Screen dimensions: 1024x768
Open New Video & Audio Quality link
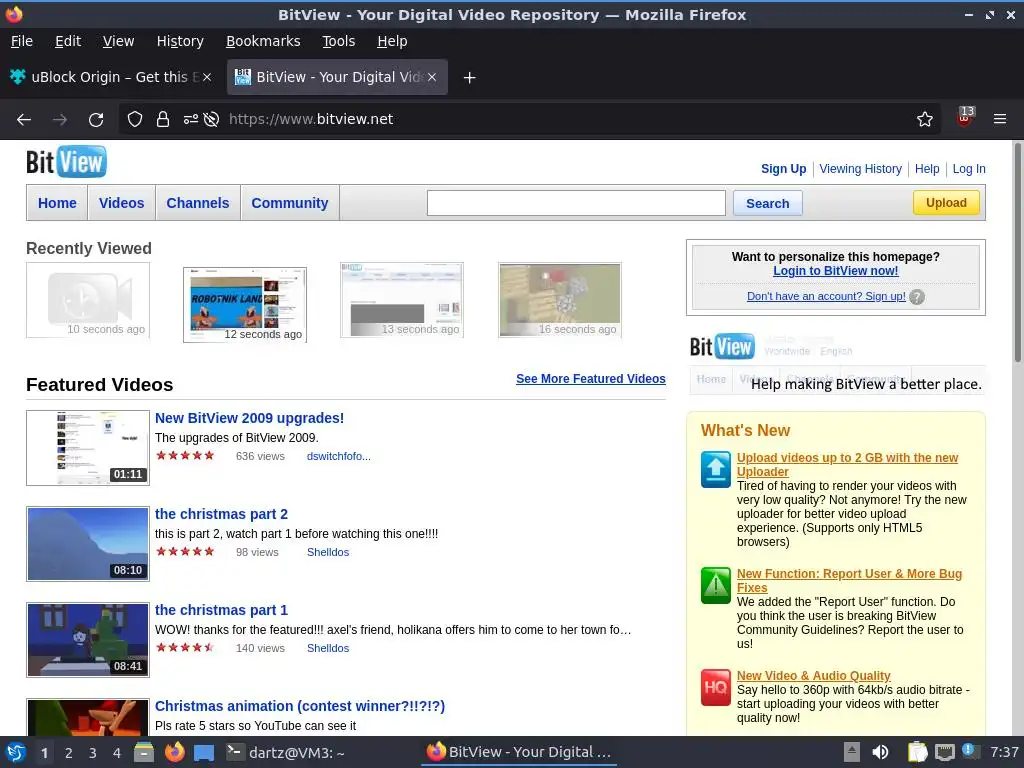814,676
